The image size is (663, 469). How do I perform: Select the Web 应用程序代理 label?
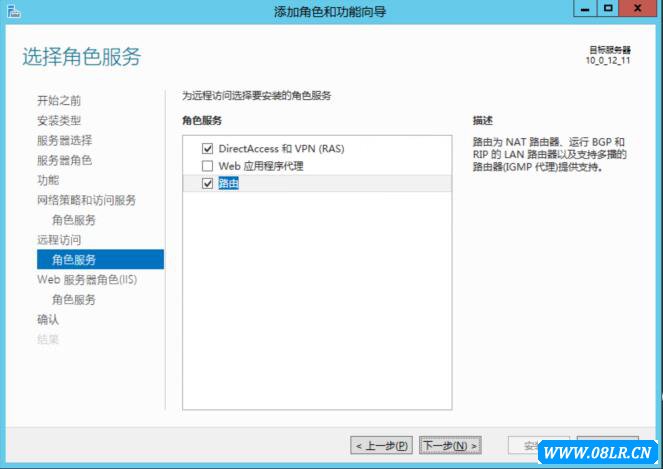(261, 166)
